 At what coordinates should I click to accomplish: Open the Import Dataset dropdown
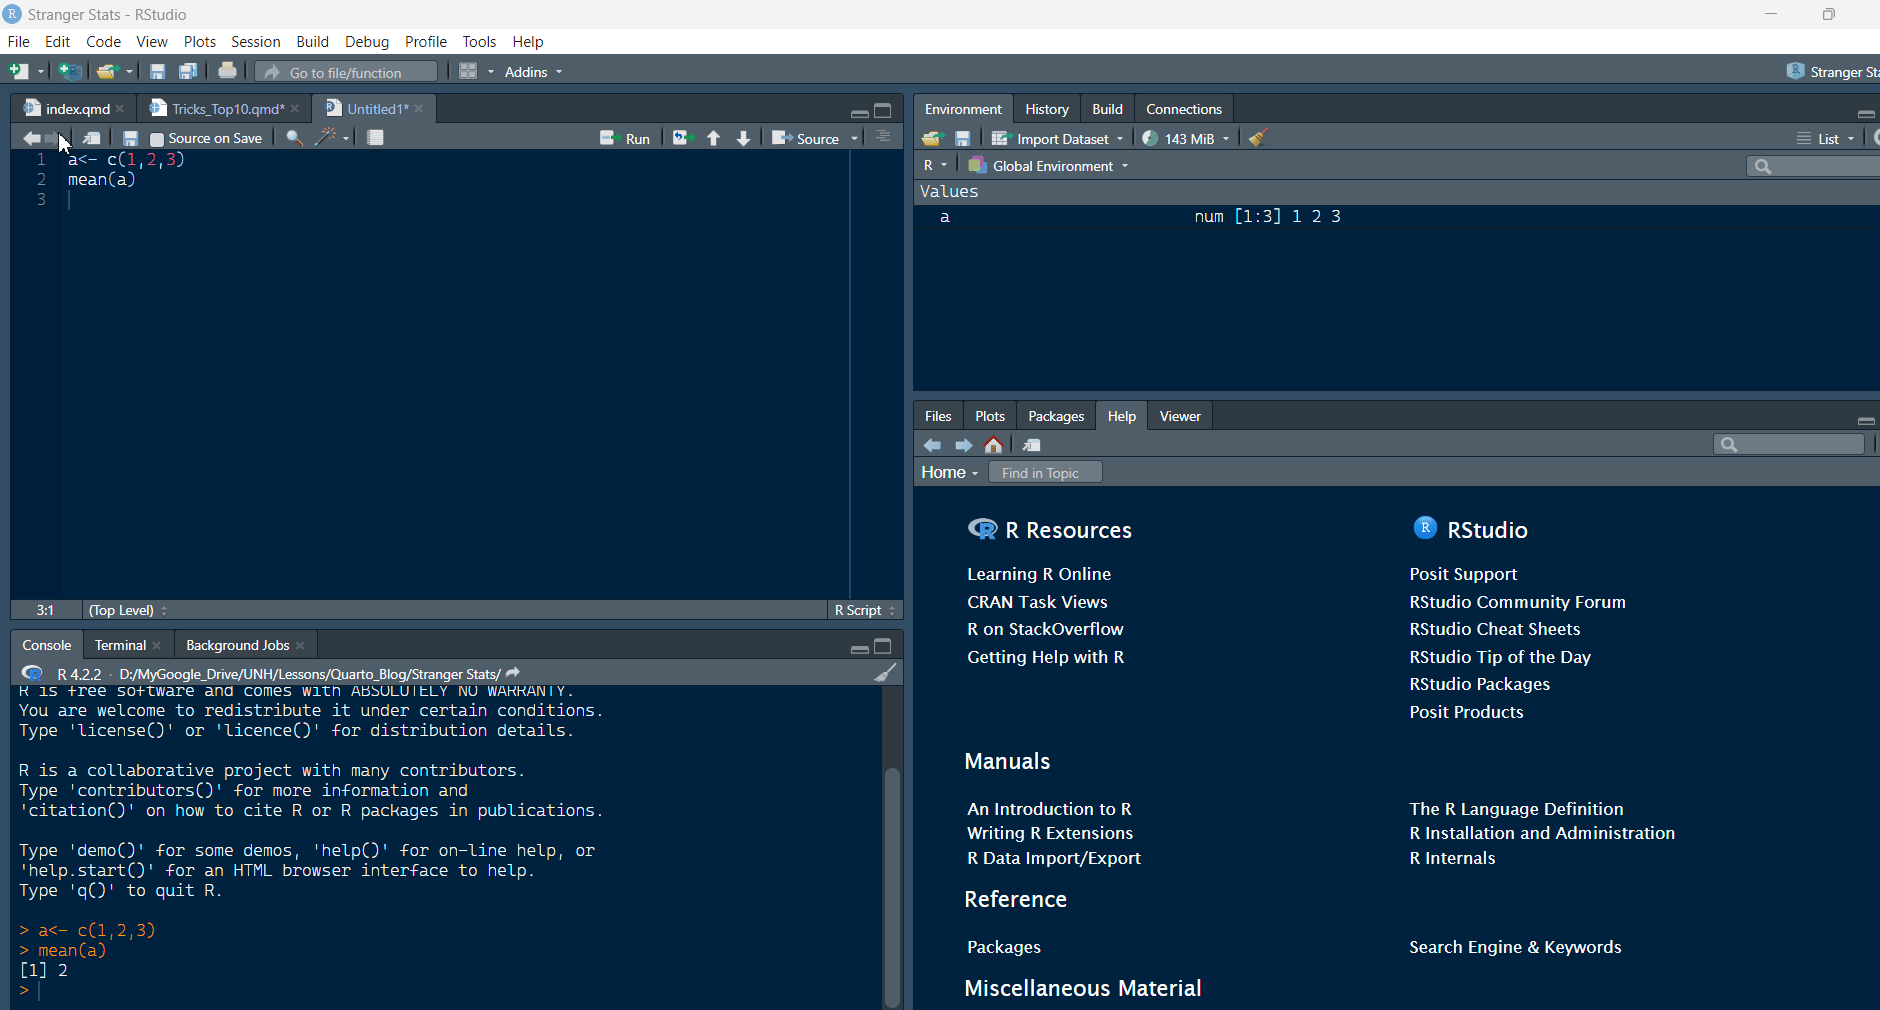[x=1057, y=139]
